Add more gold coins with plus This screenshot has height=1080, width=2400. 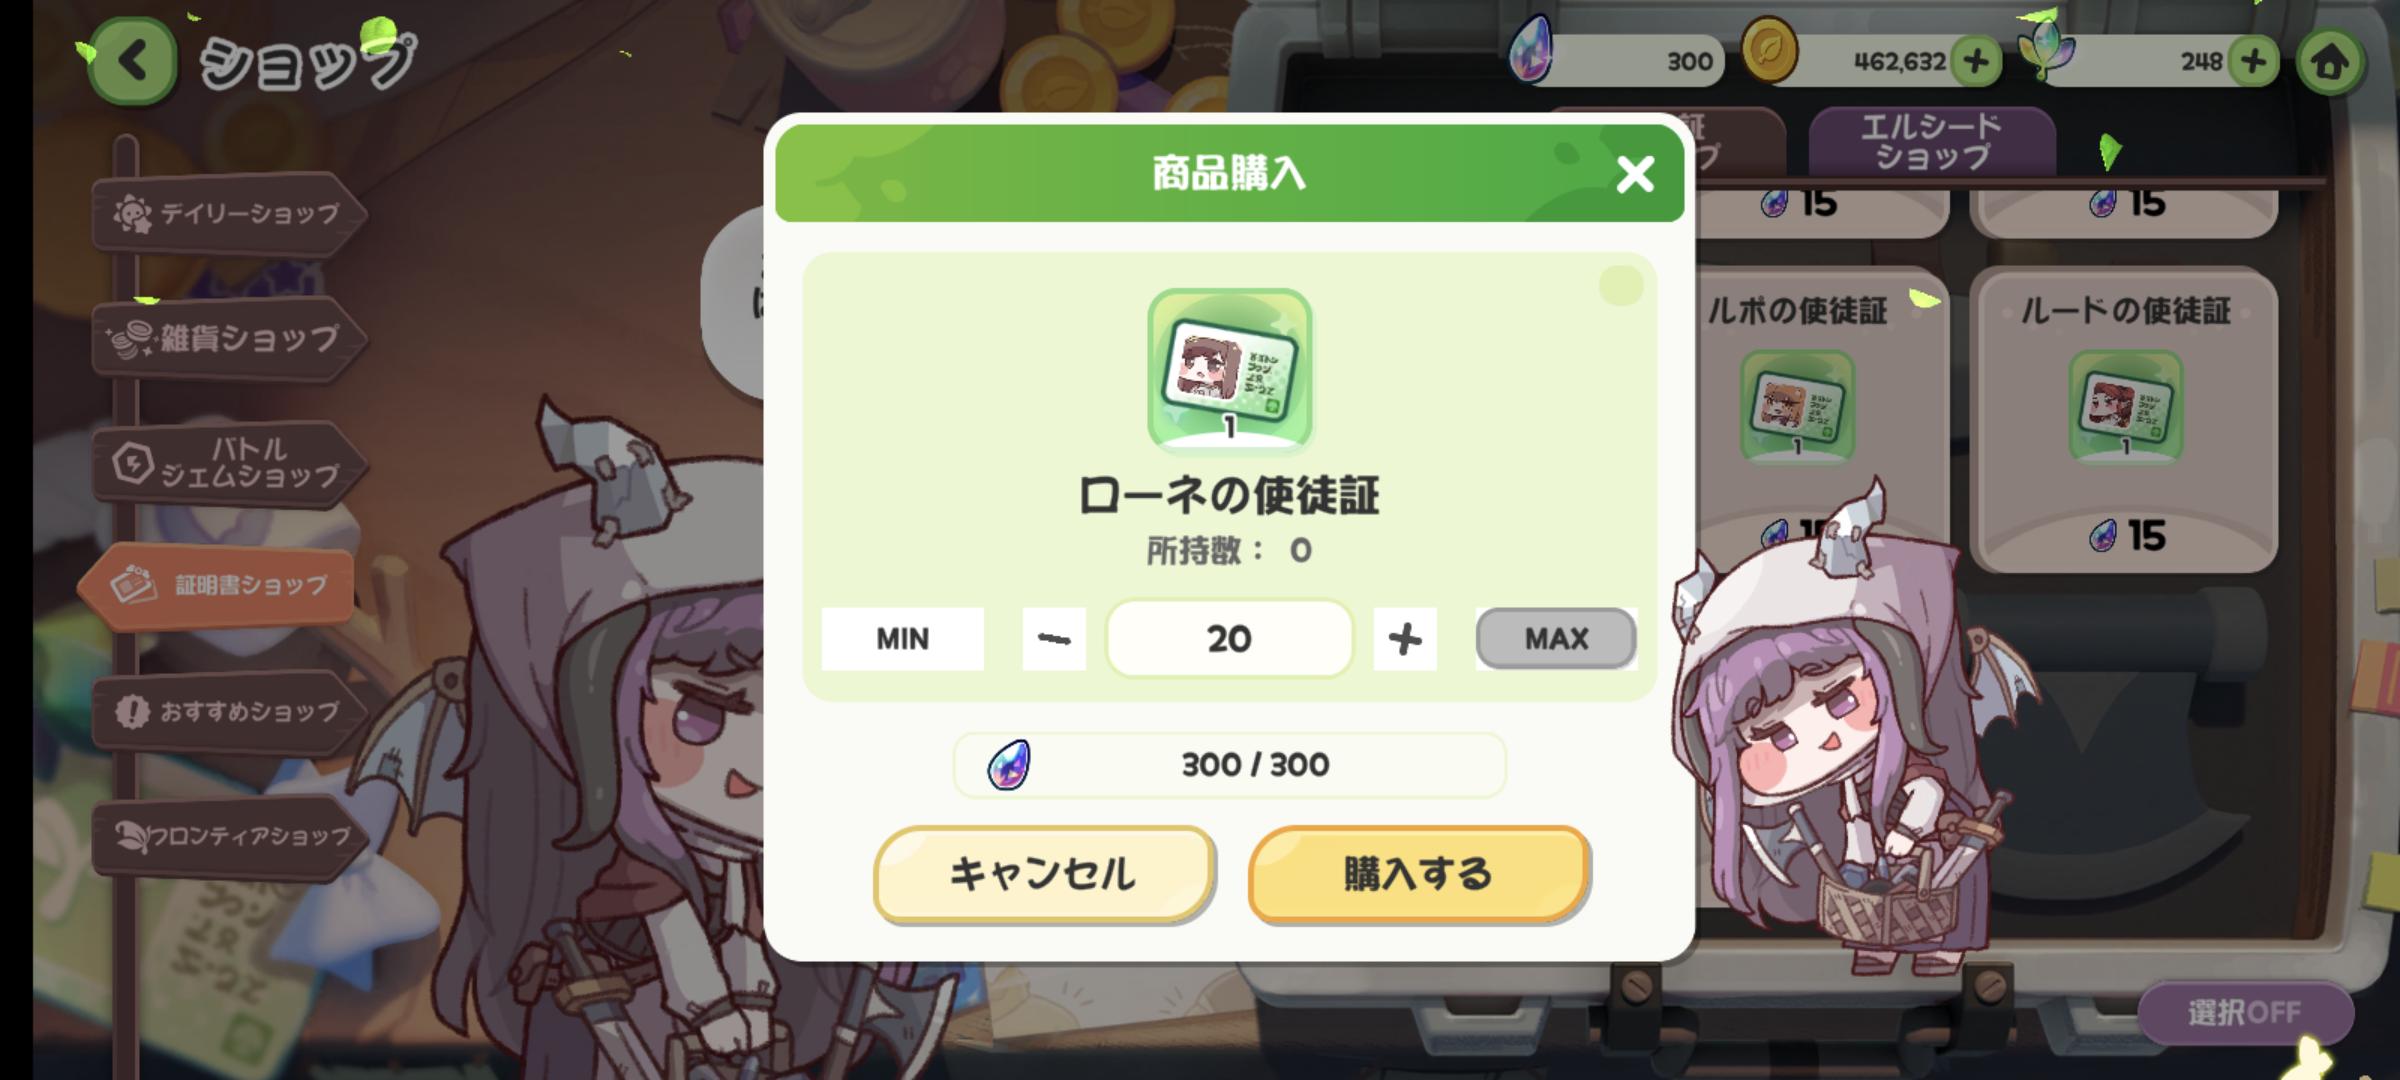pyautogui.click(x=1975, y=62)
